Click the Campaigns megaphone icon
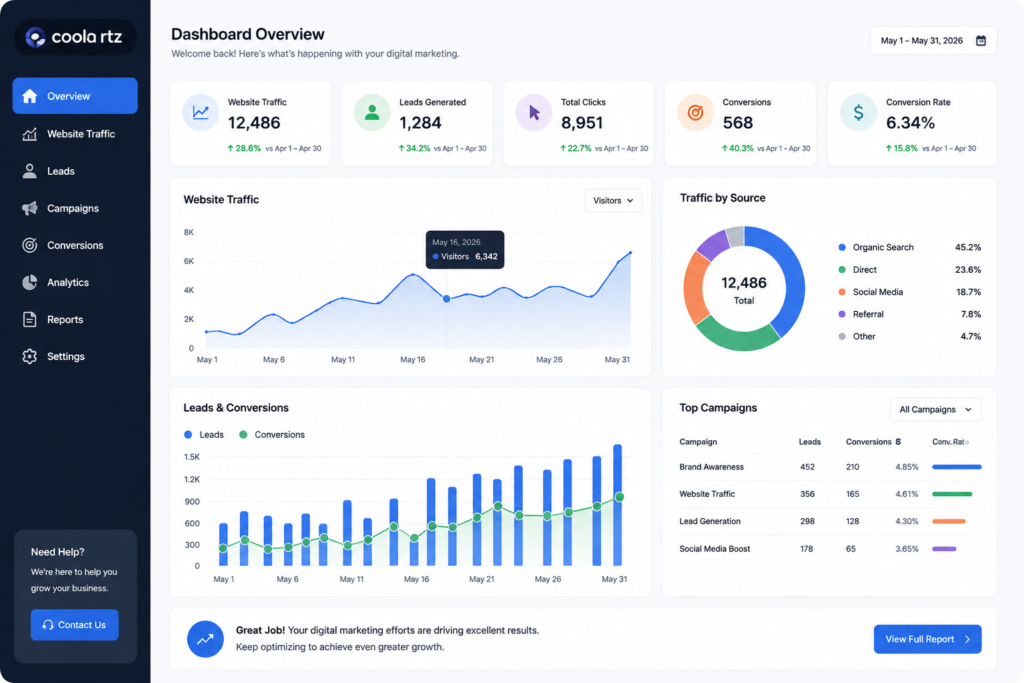The height and width of the screenshot is (683, 1024). (29, 208)
